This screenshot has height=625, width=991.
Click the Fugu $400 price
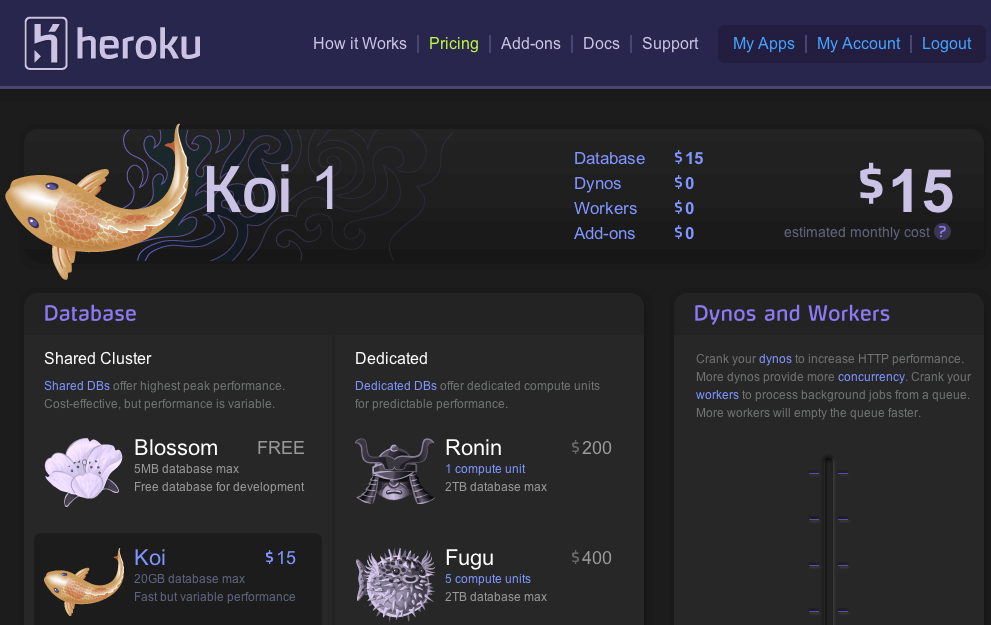coord(591,558)
